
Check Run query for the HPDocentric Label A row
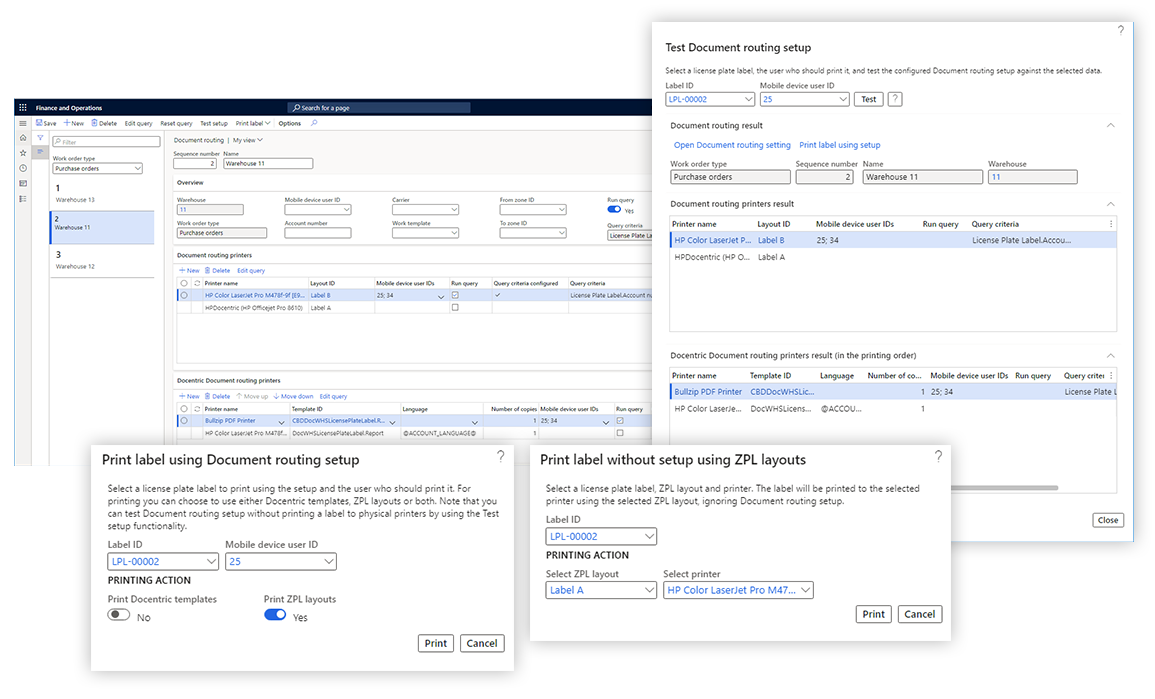pos(455,308)
